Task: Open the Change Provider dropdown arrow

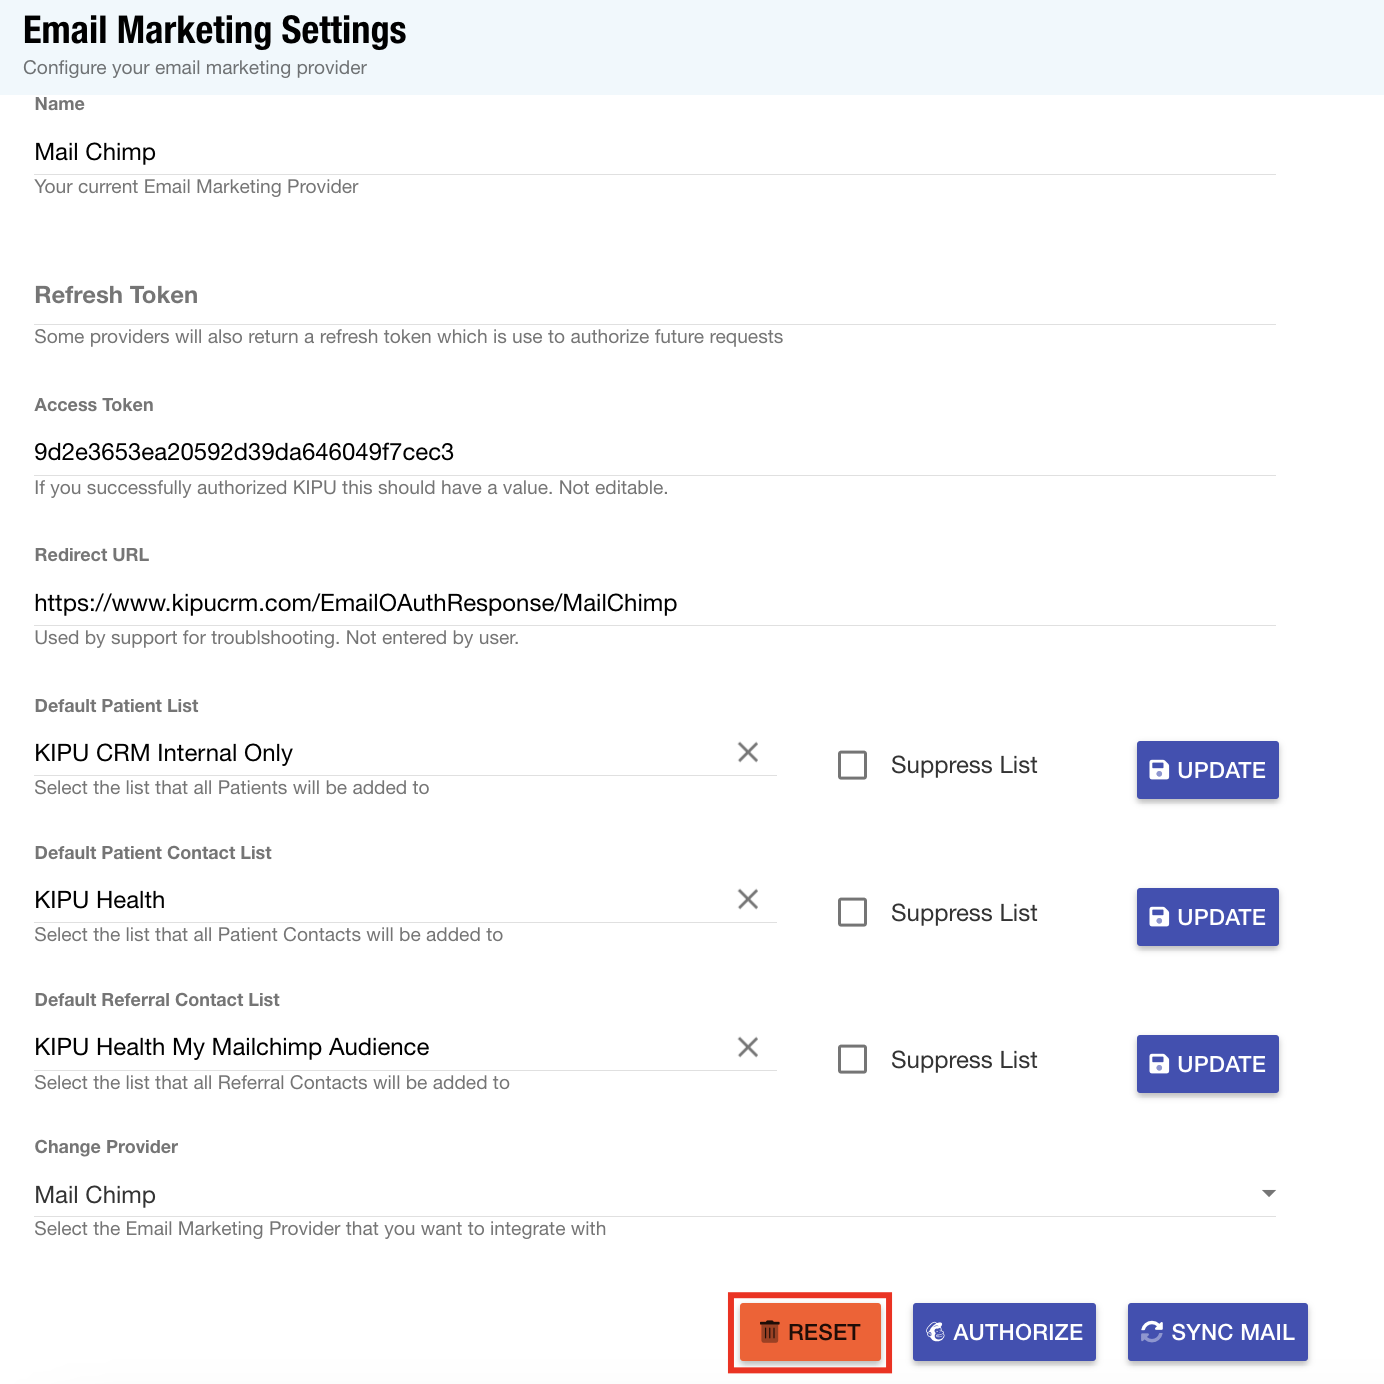Action: (1268, 1194)
